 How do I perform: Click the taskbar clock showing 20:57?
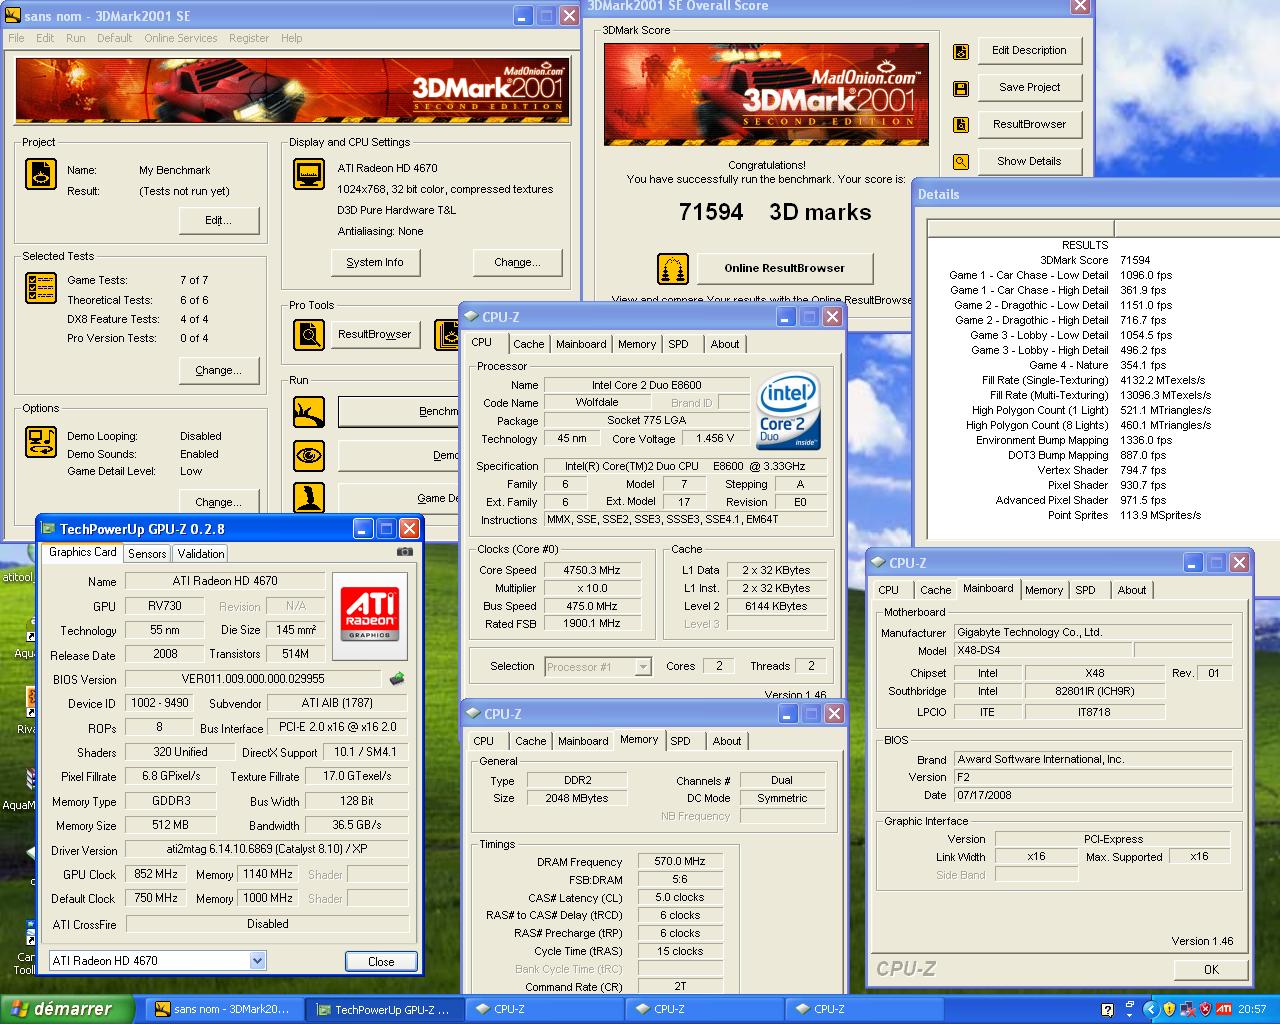click(x=1252, y=1010)
